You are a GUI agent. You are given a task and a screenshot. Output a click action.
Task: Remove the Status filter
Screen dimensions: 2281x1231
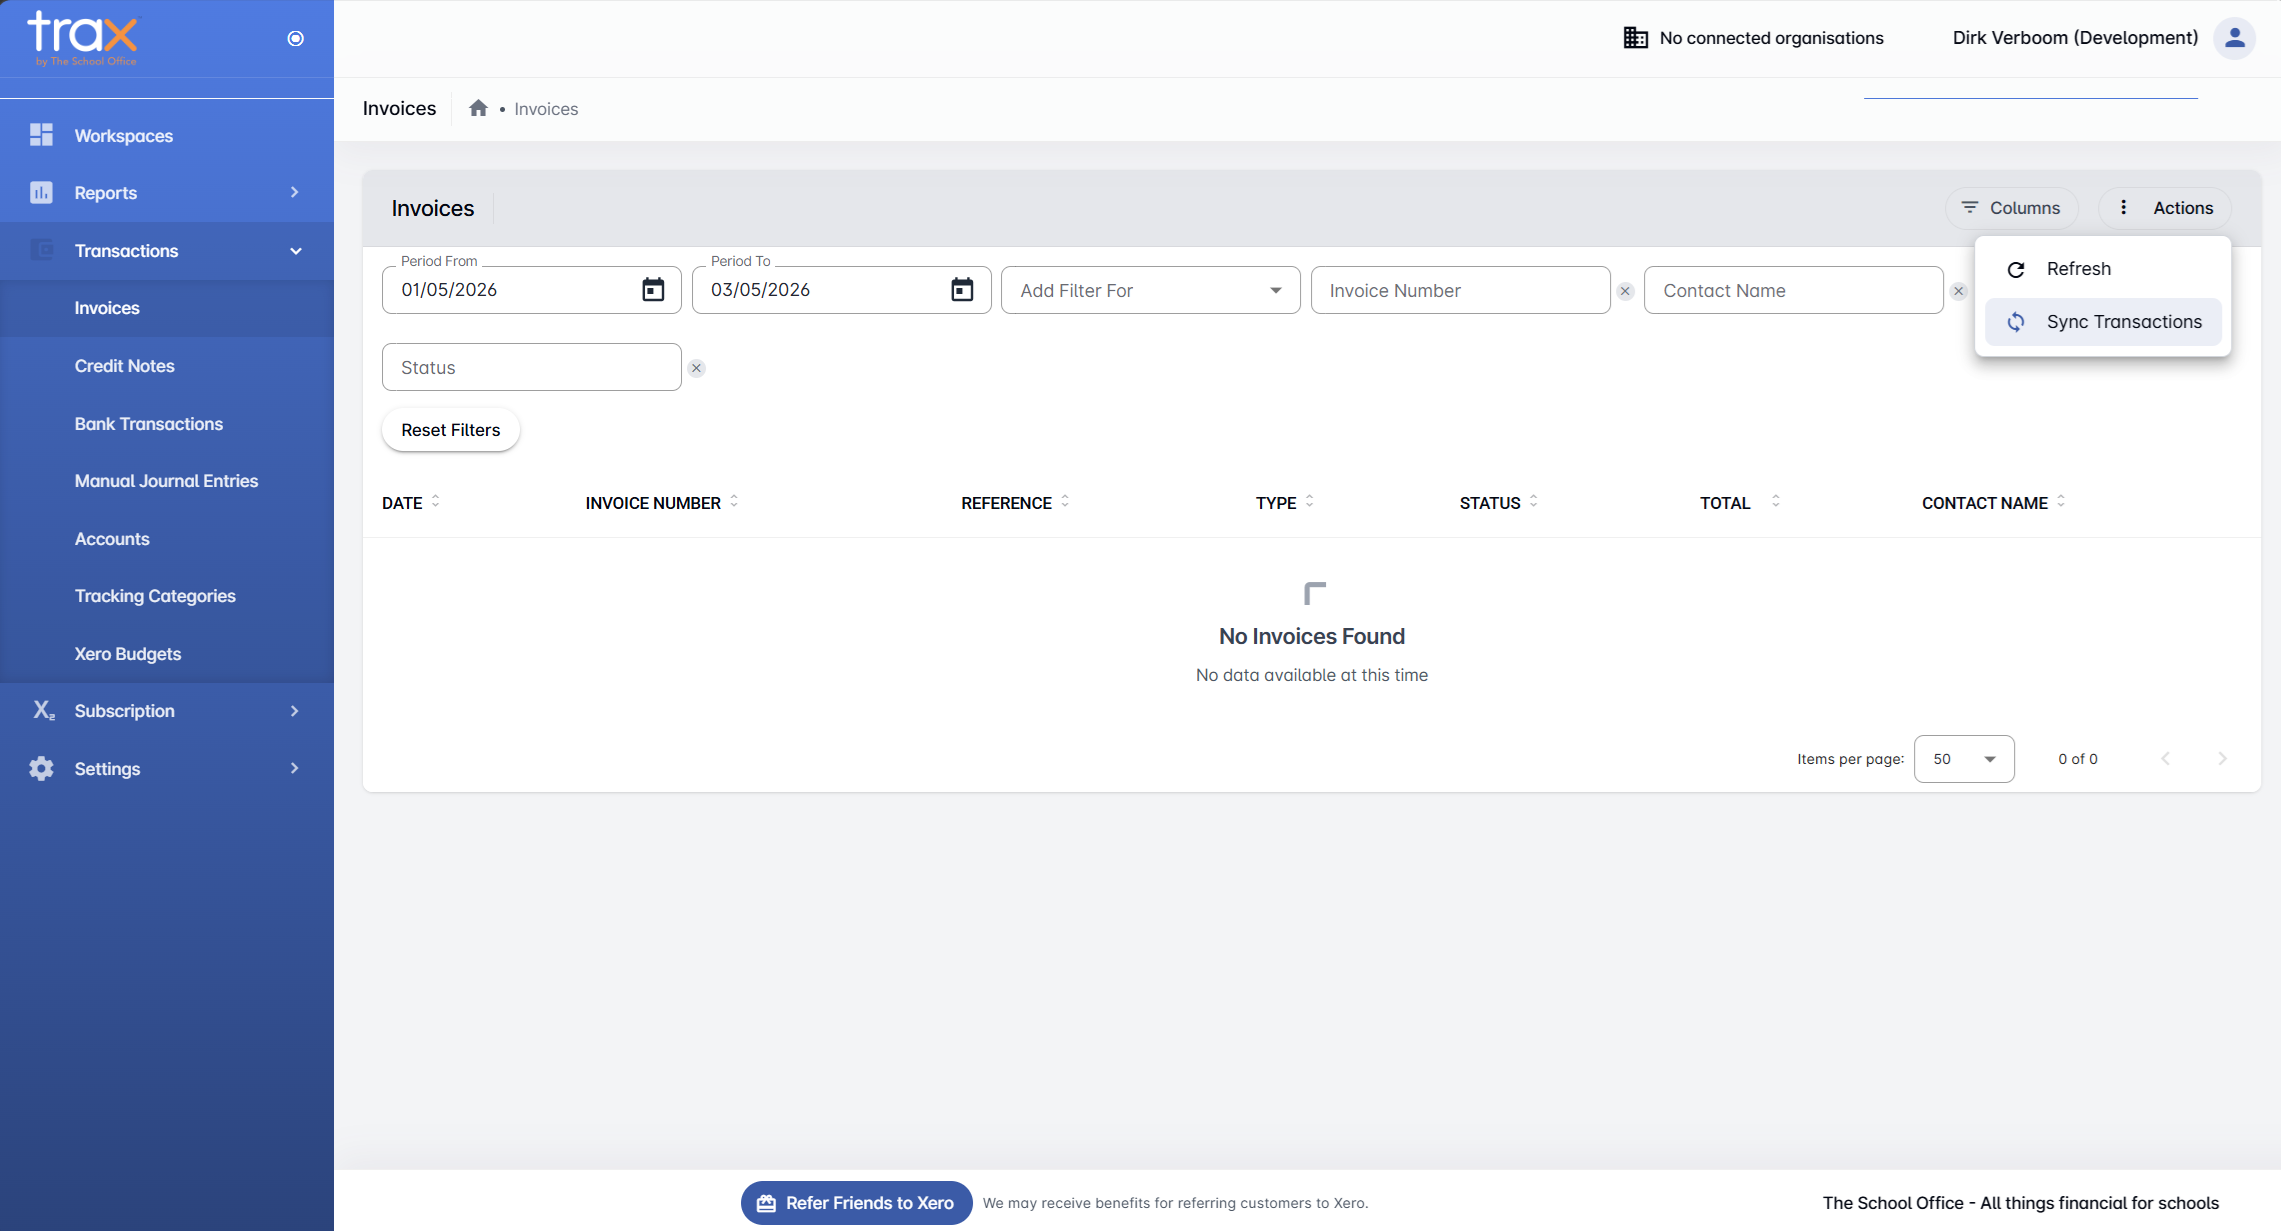(696, 368)
